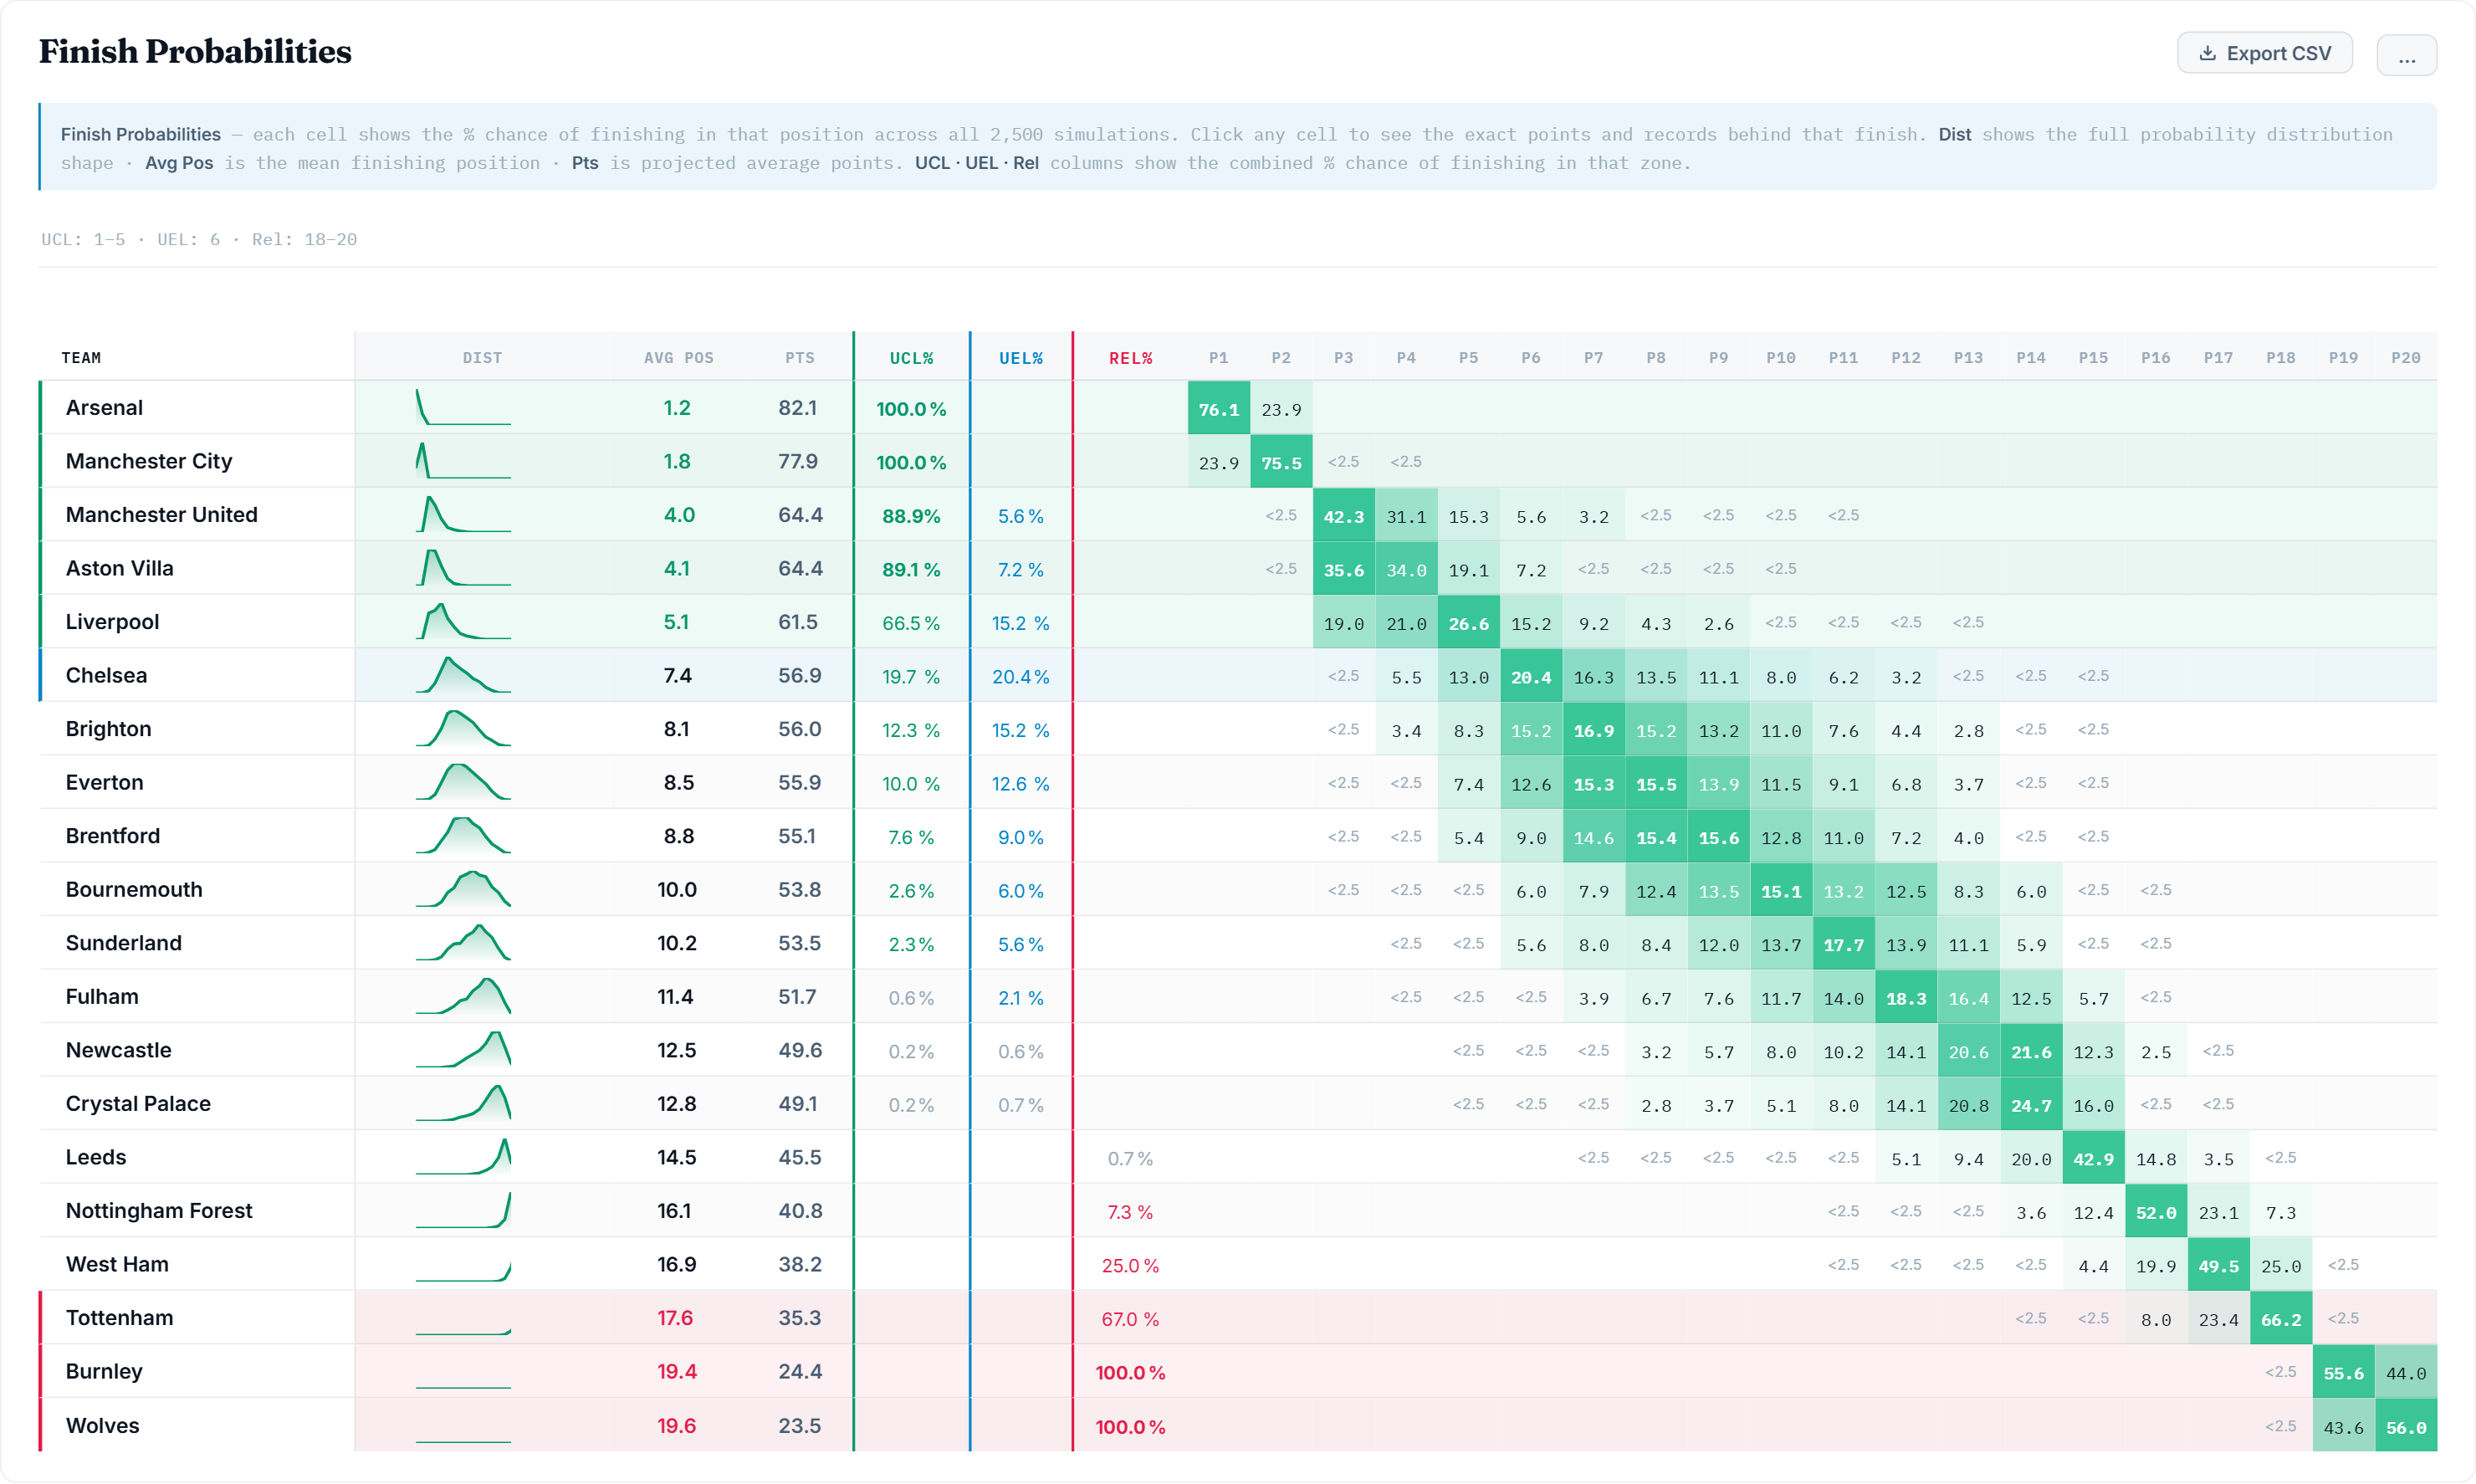The width and height of the screenshot is (2476, 1484).
Task: Open Tottenham's 66.2 P18 cell
Action: coord(2280,1319)
